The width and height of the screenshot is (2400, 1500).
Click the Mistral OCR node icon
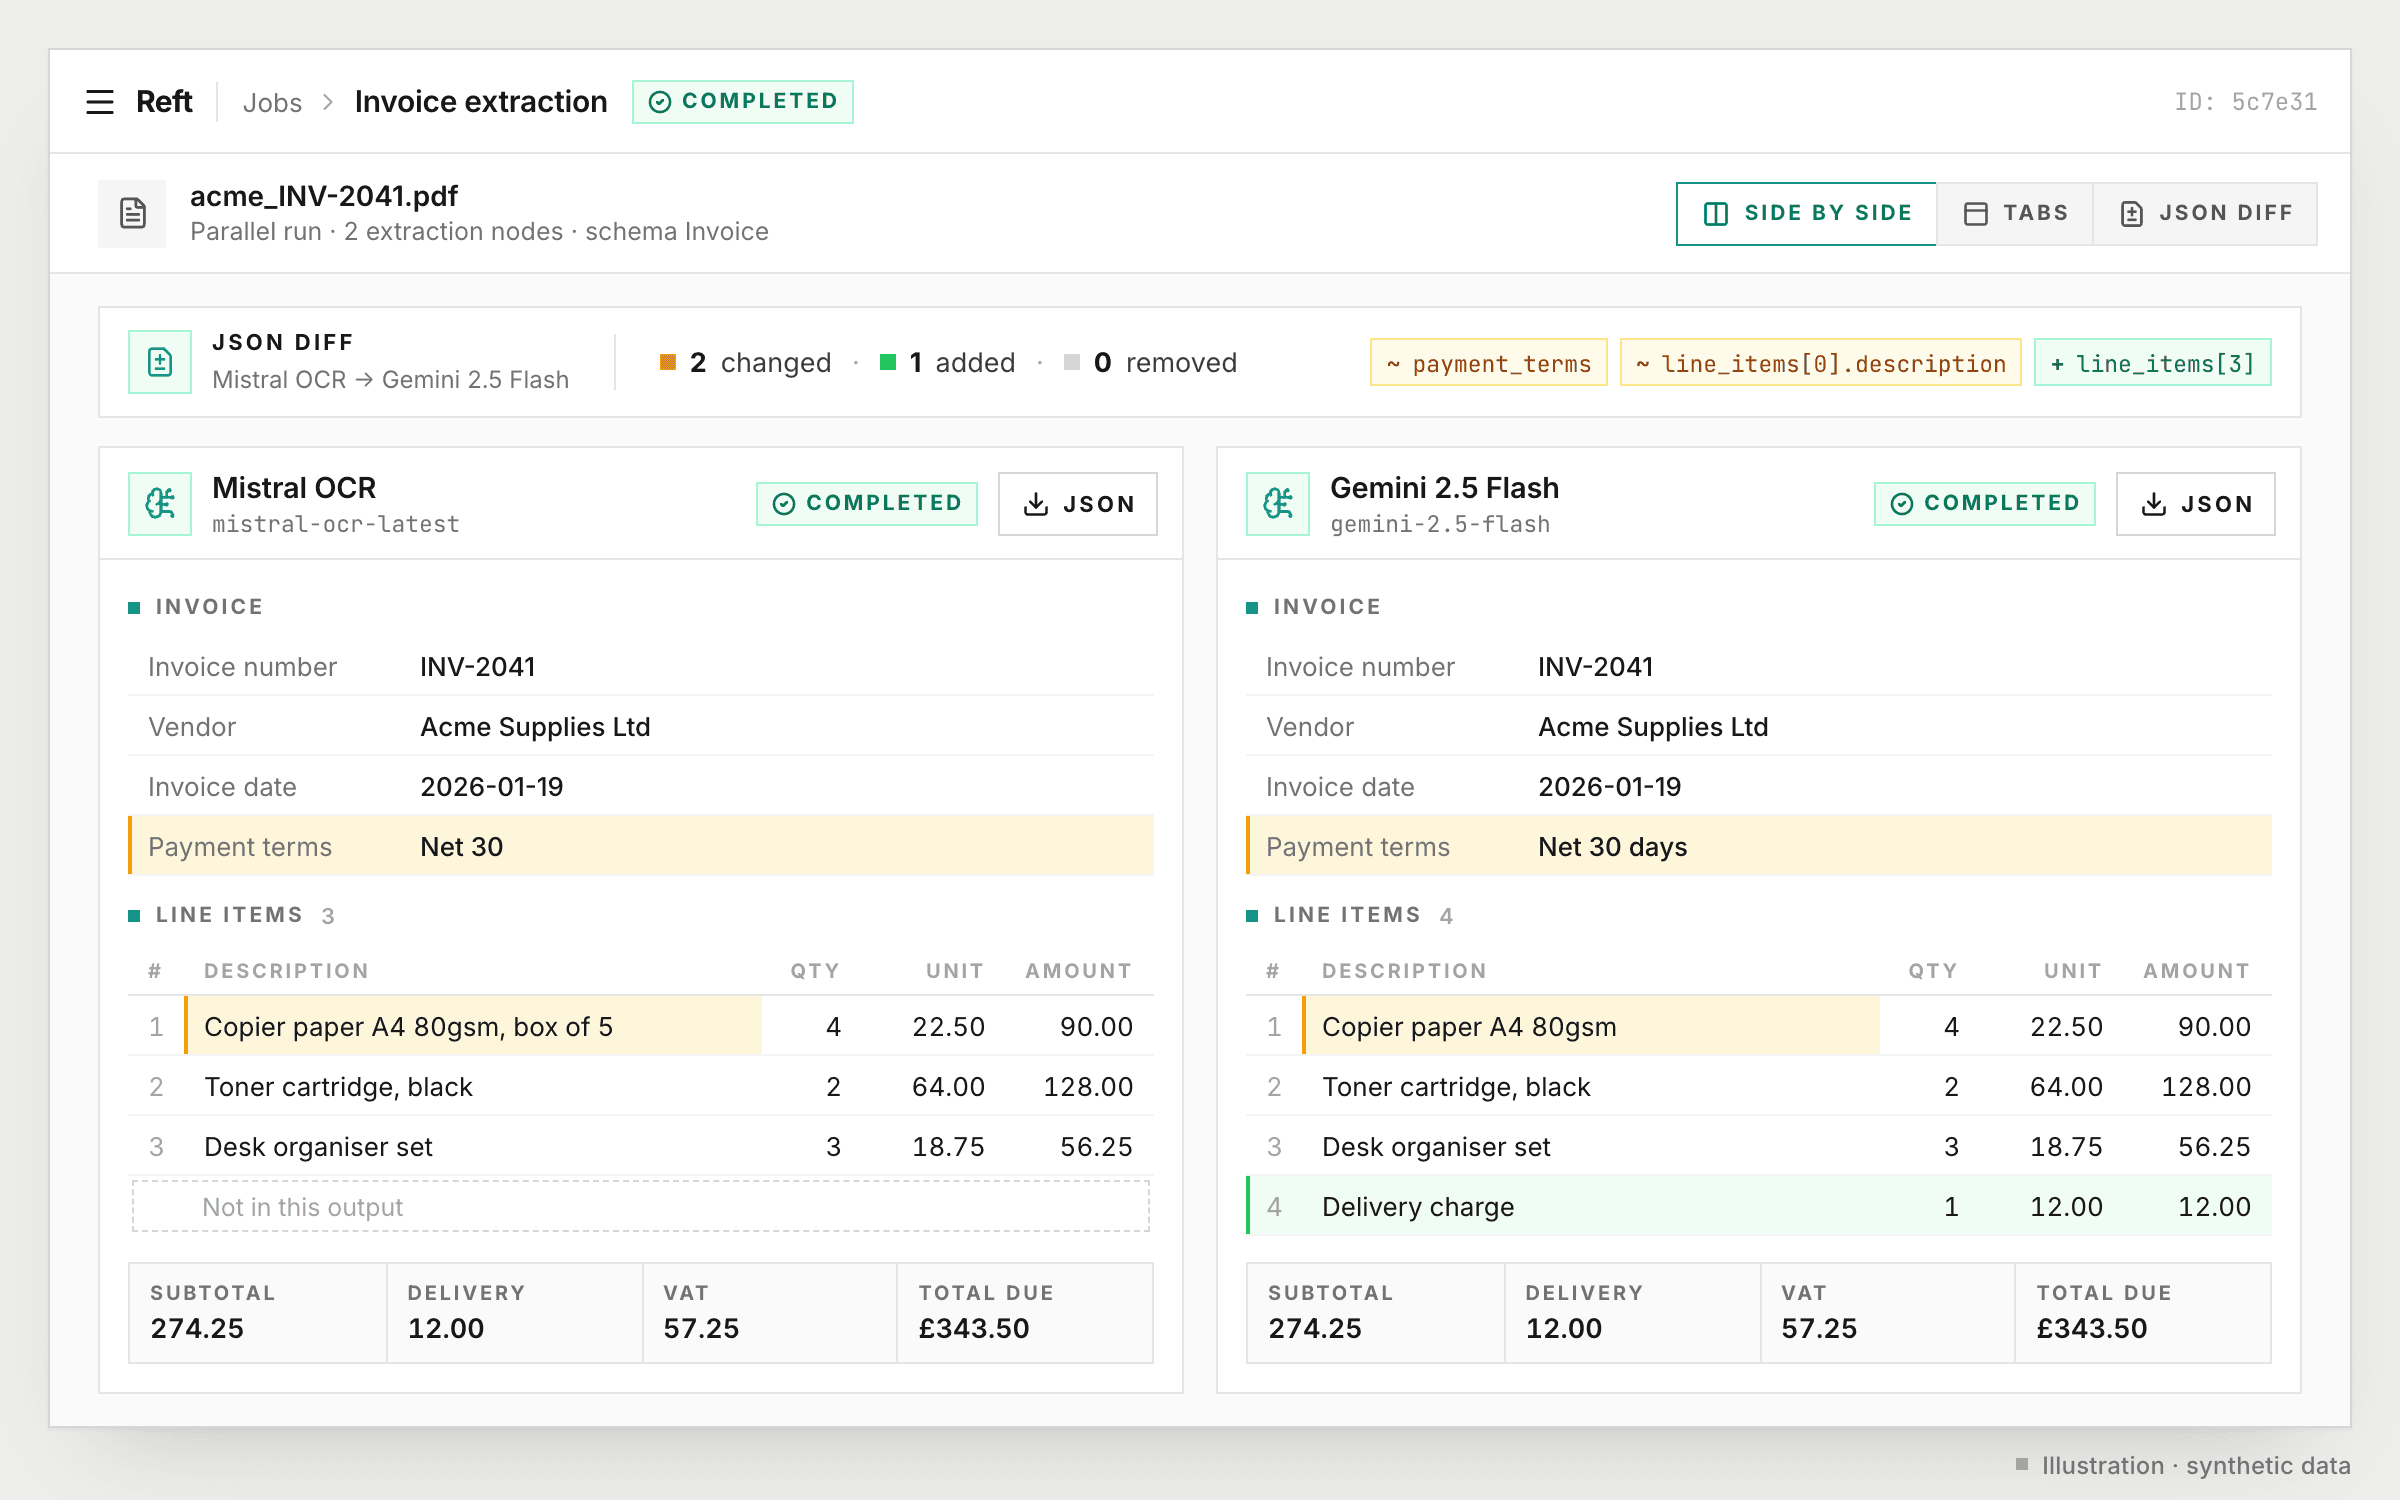click(160, 503)
